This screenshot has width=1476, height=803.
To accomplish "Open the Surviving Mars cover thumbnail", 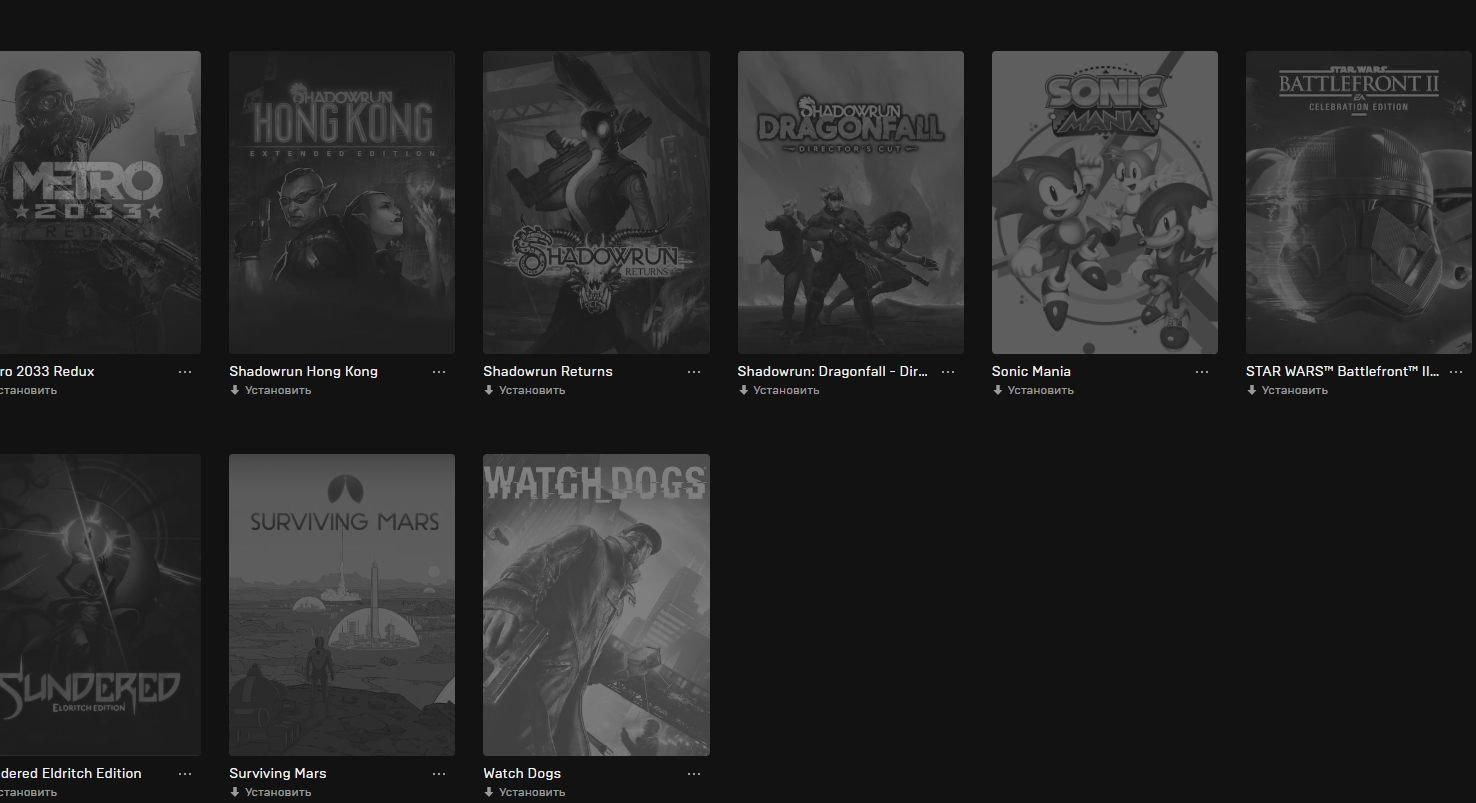I will [x=342, y=605].
